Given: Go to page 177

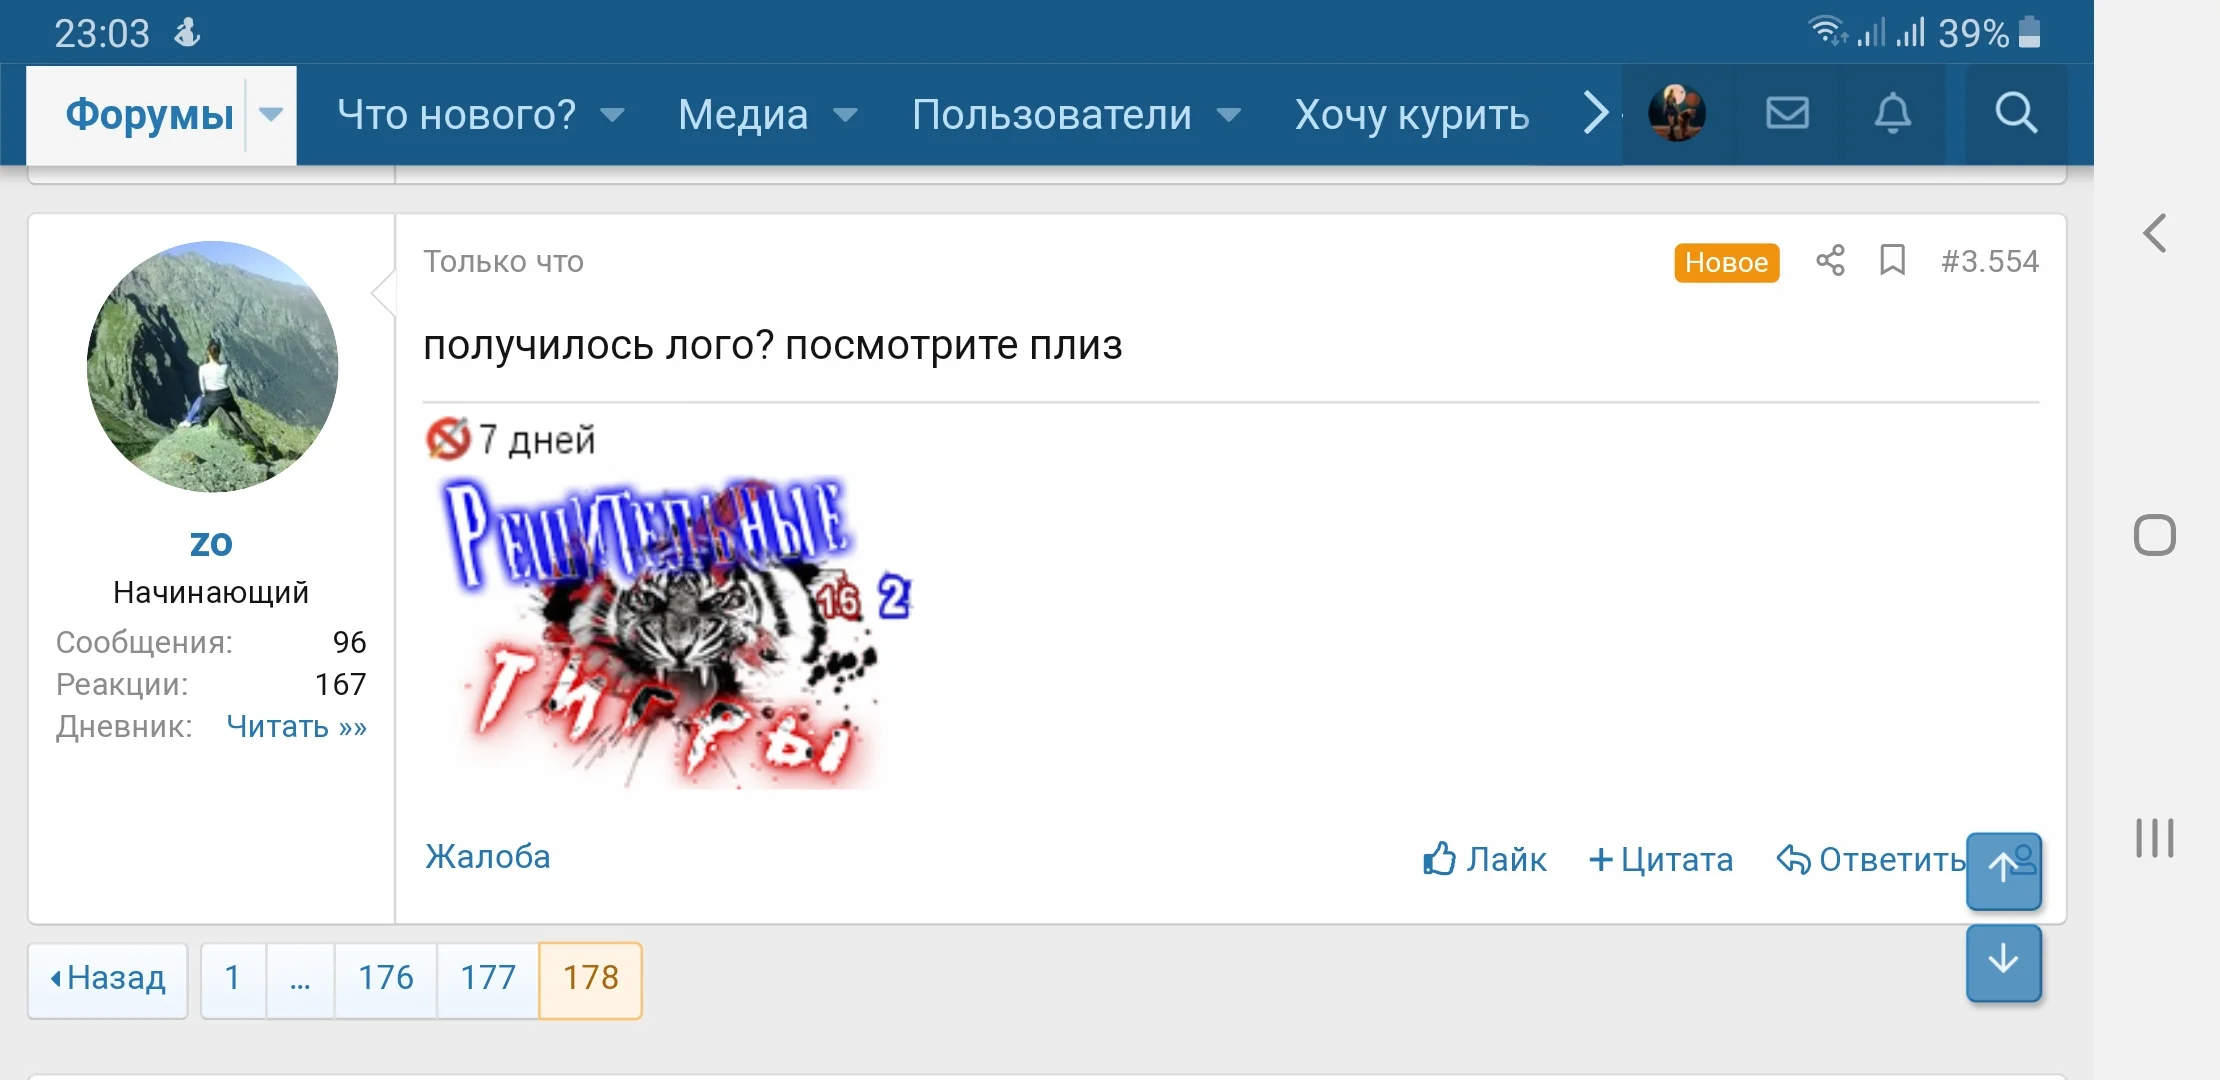Looking at the screenshot, I should click(488, 978).
